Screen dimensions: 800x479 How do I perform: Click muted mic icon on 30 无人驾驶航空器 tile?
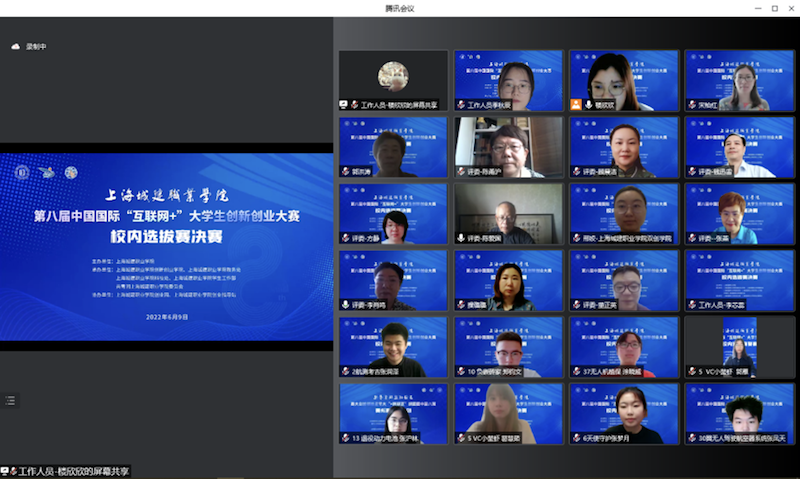coord(692,438)
